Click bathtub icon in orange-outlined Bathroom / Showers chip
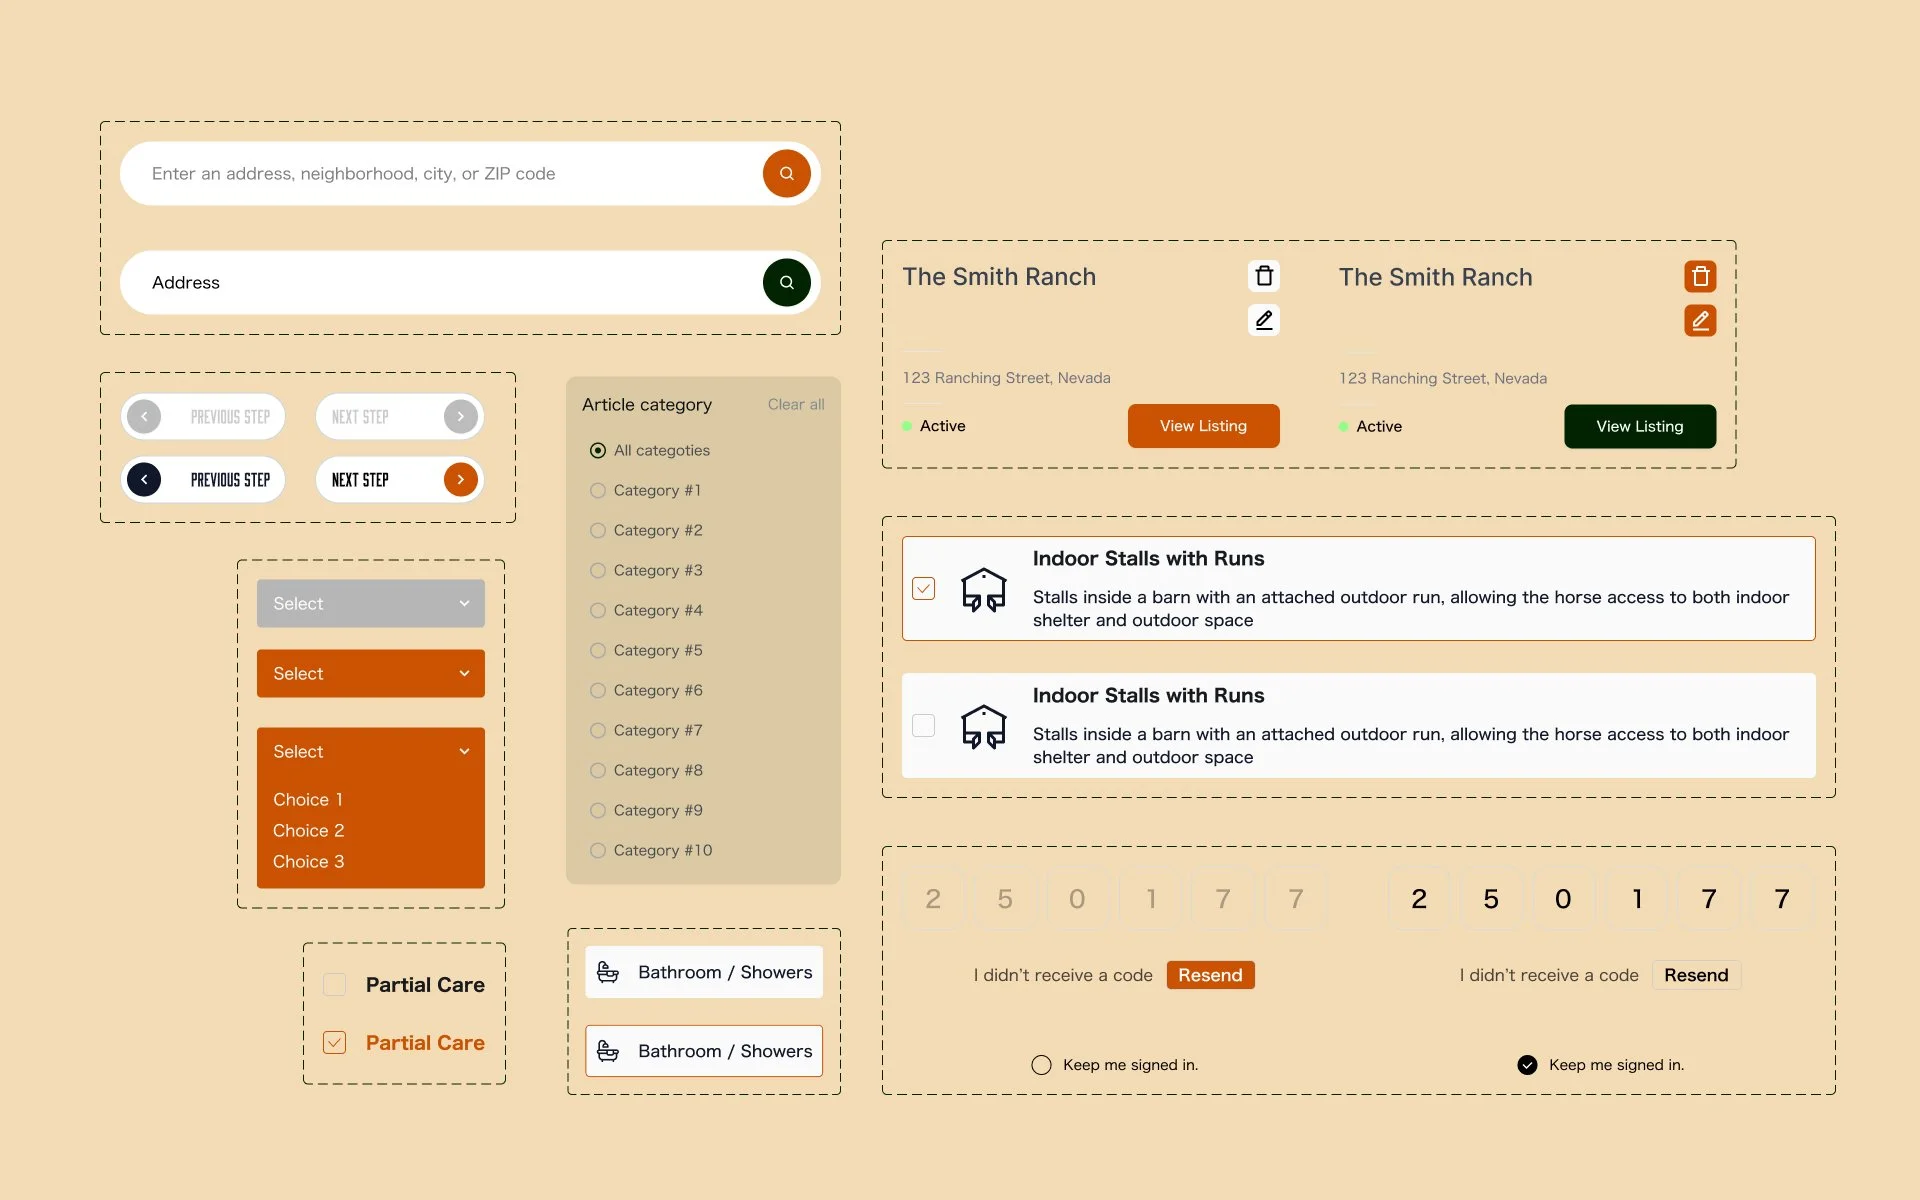 608,1051
